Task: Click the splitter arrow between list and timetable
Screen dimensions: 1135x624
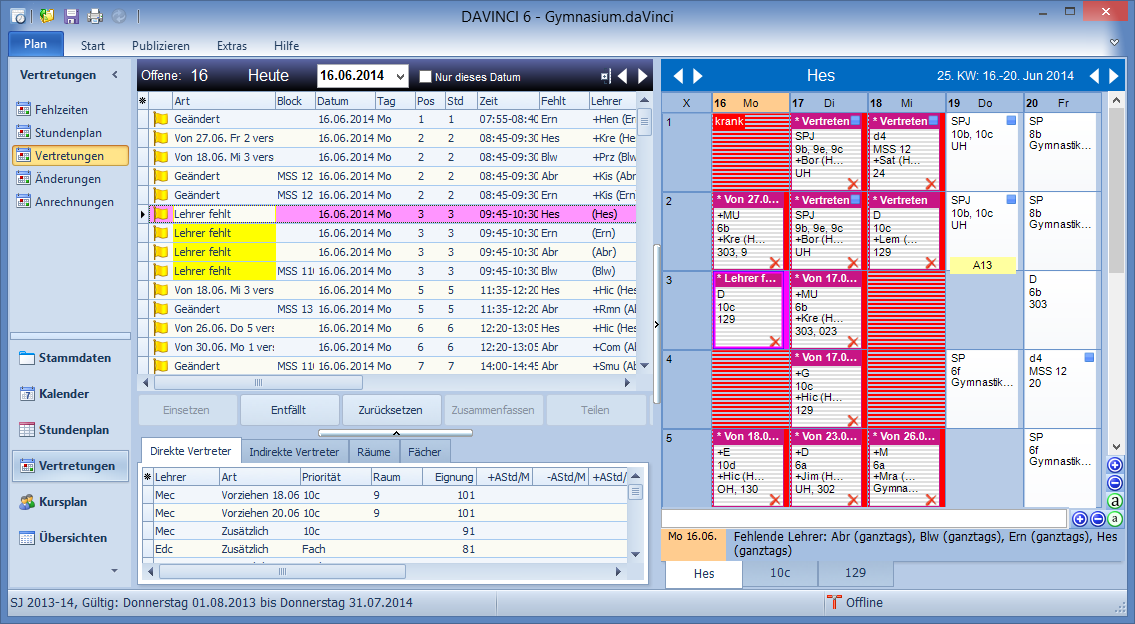Action: click(657, 324)
